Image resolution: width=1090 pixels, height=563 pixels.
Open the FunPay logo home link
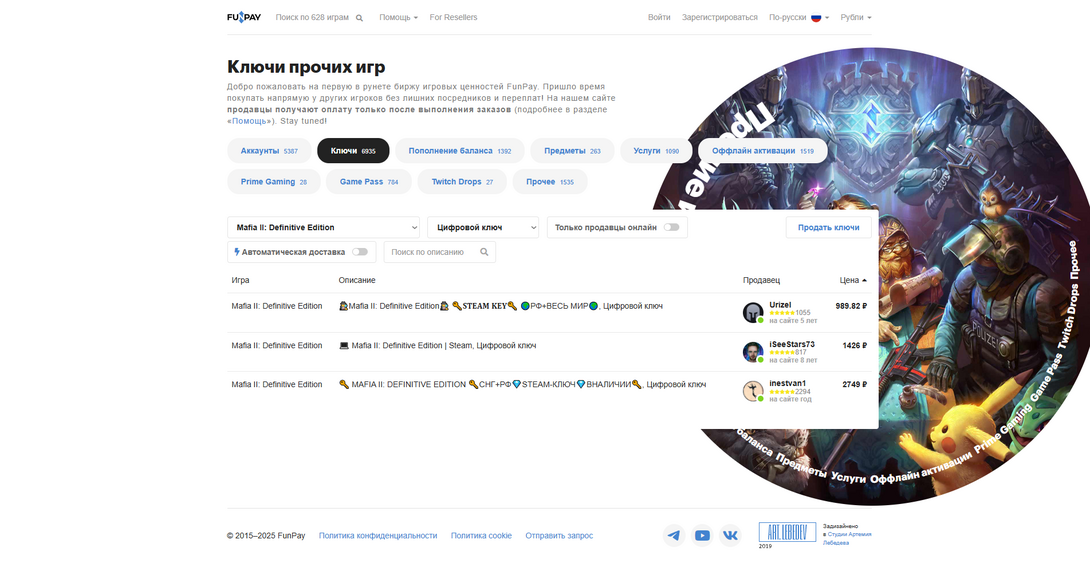click(x=244, y=17)
